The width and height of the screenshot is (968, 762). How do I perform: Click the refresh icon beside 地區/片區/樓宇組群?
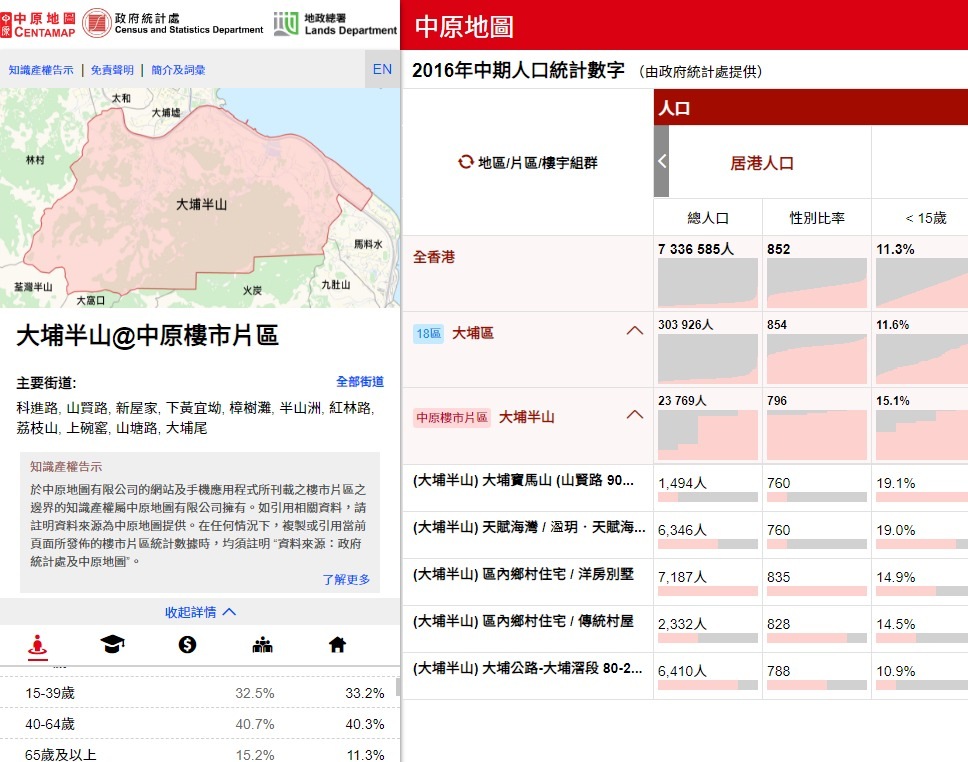[465, 162]
